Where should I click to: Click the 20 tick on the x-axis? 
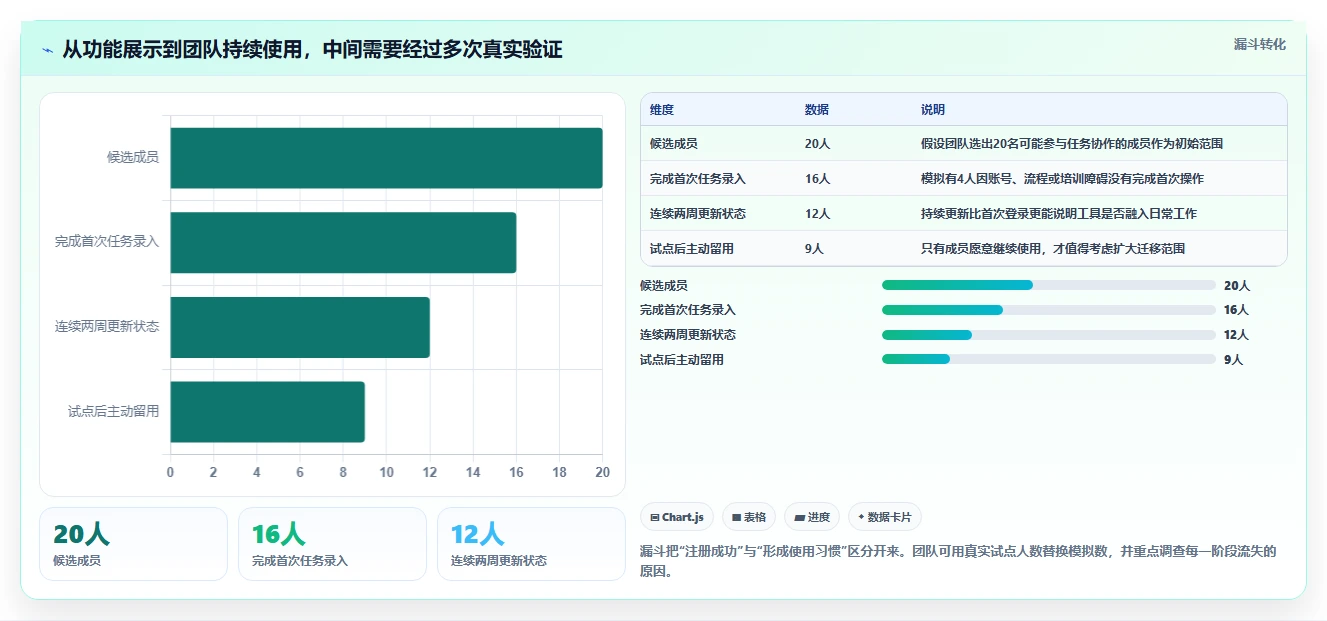coord(602,472)
